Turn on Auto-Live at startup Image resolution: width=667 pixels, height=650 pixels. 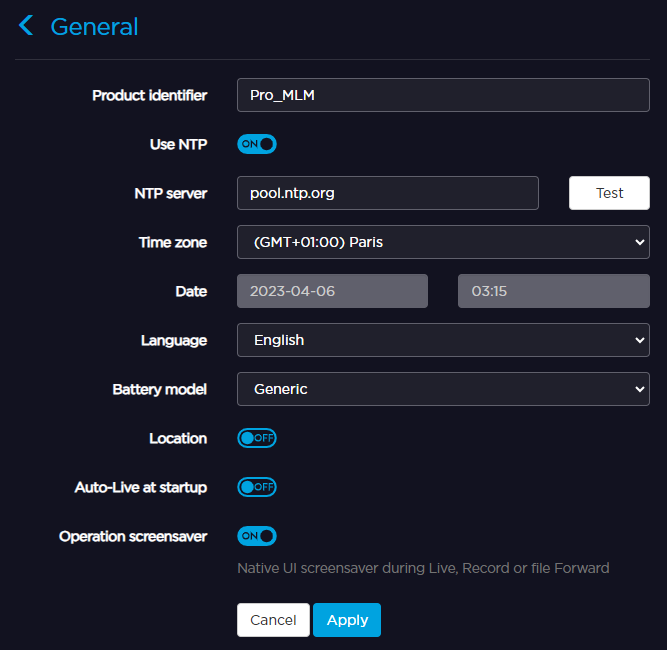[x=256, y=487]
